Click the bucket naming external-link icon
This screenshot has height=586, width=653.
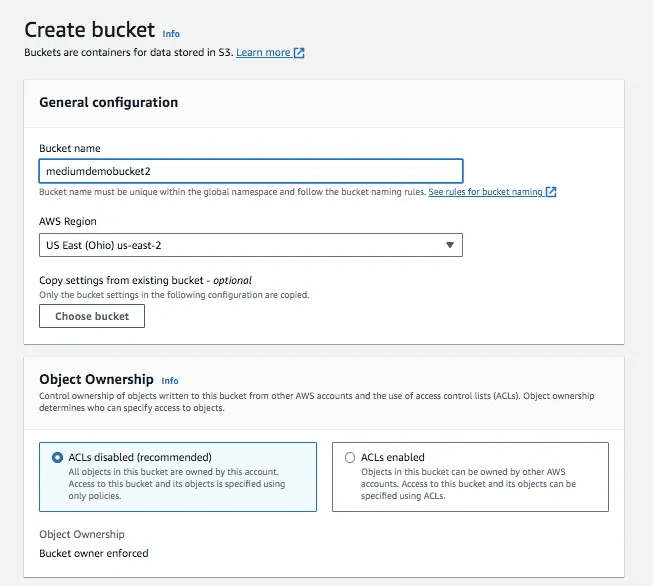pos(551,192)
